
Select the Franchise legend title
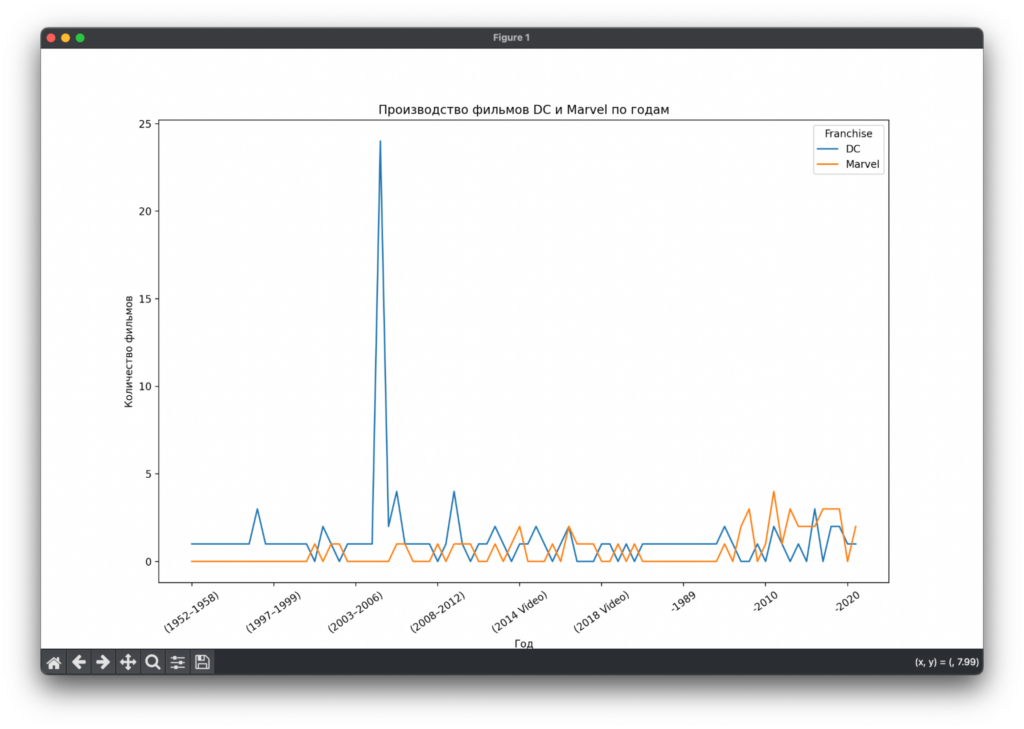click(x=848, y=133)
